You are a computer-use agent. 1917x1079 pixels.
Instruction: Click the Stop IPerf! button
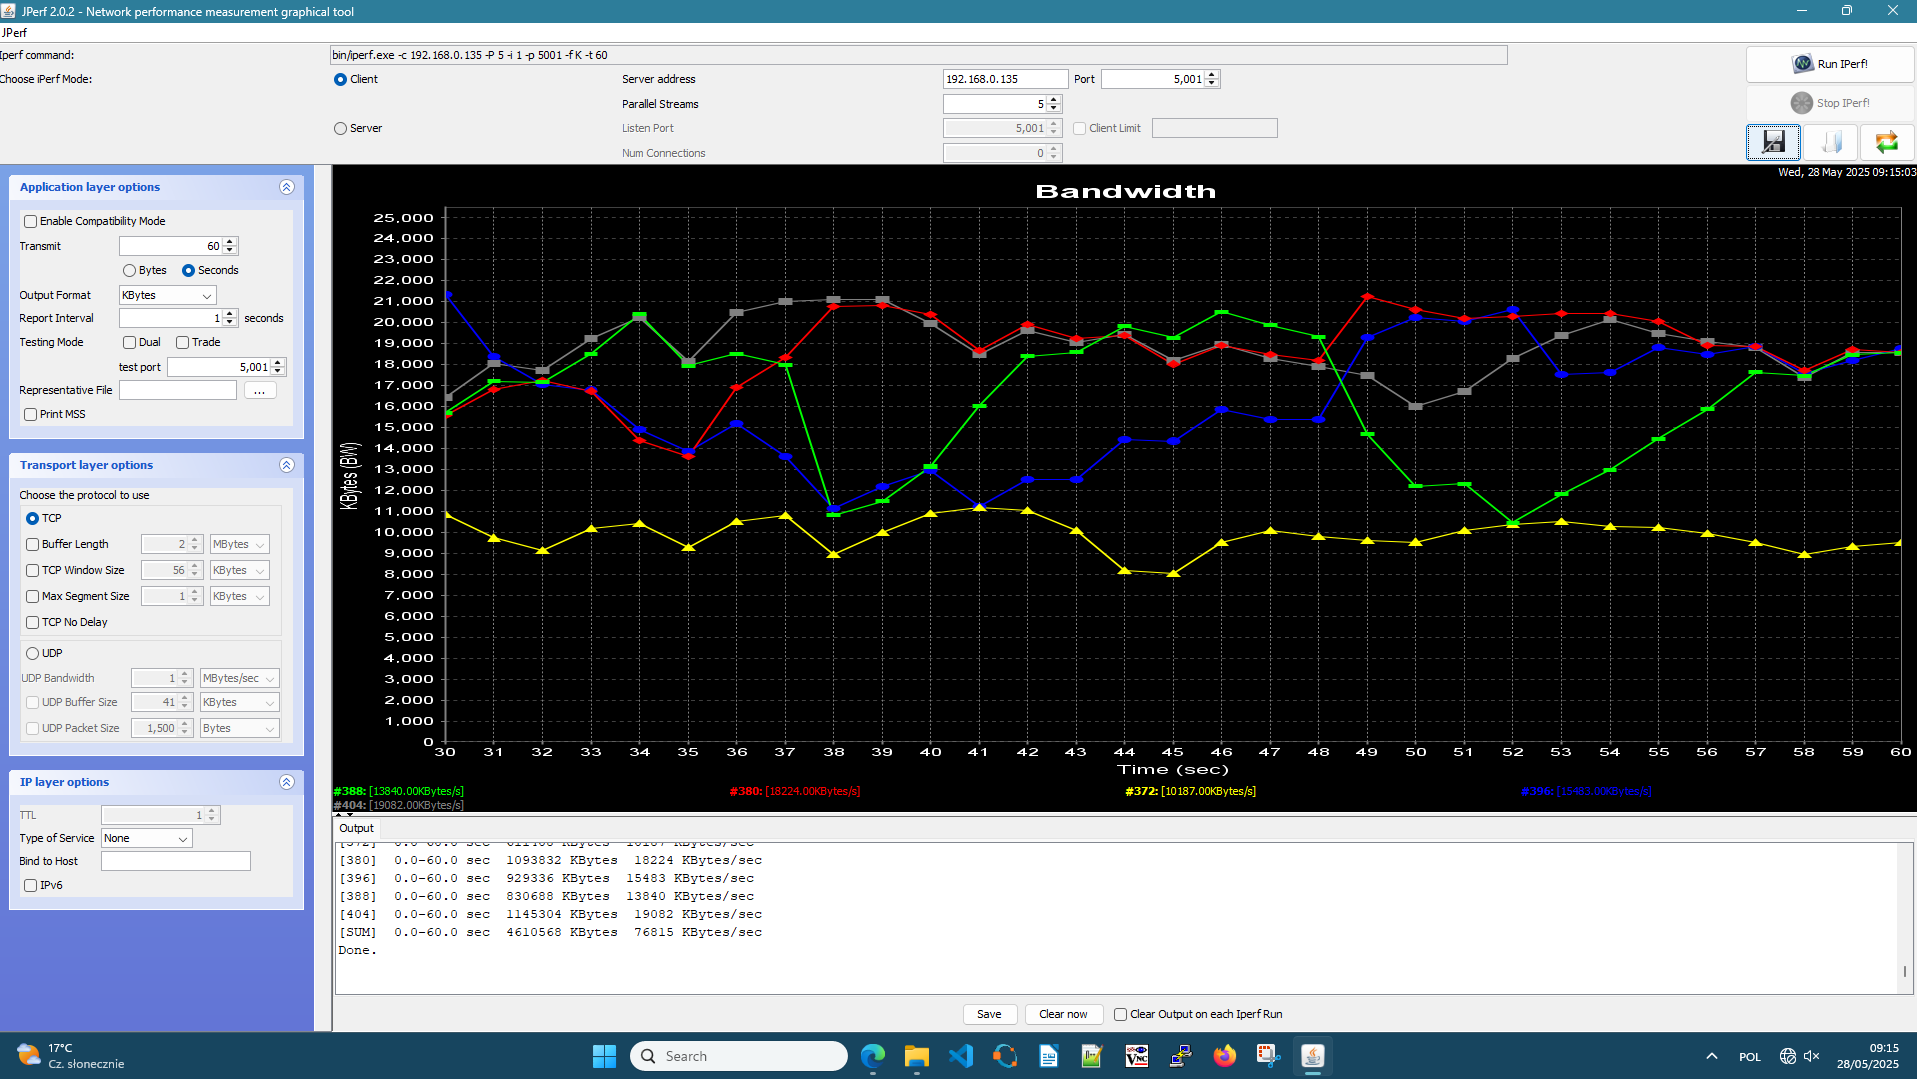pos(1830,103)
